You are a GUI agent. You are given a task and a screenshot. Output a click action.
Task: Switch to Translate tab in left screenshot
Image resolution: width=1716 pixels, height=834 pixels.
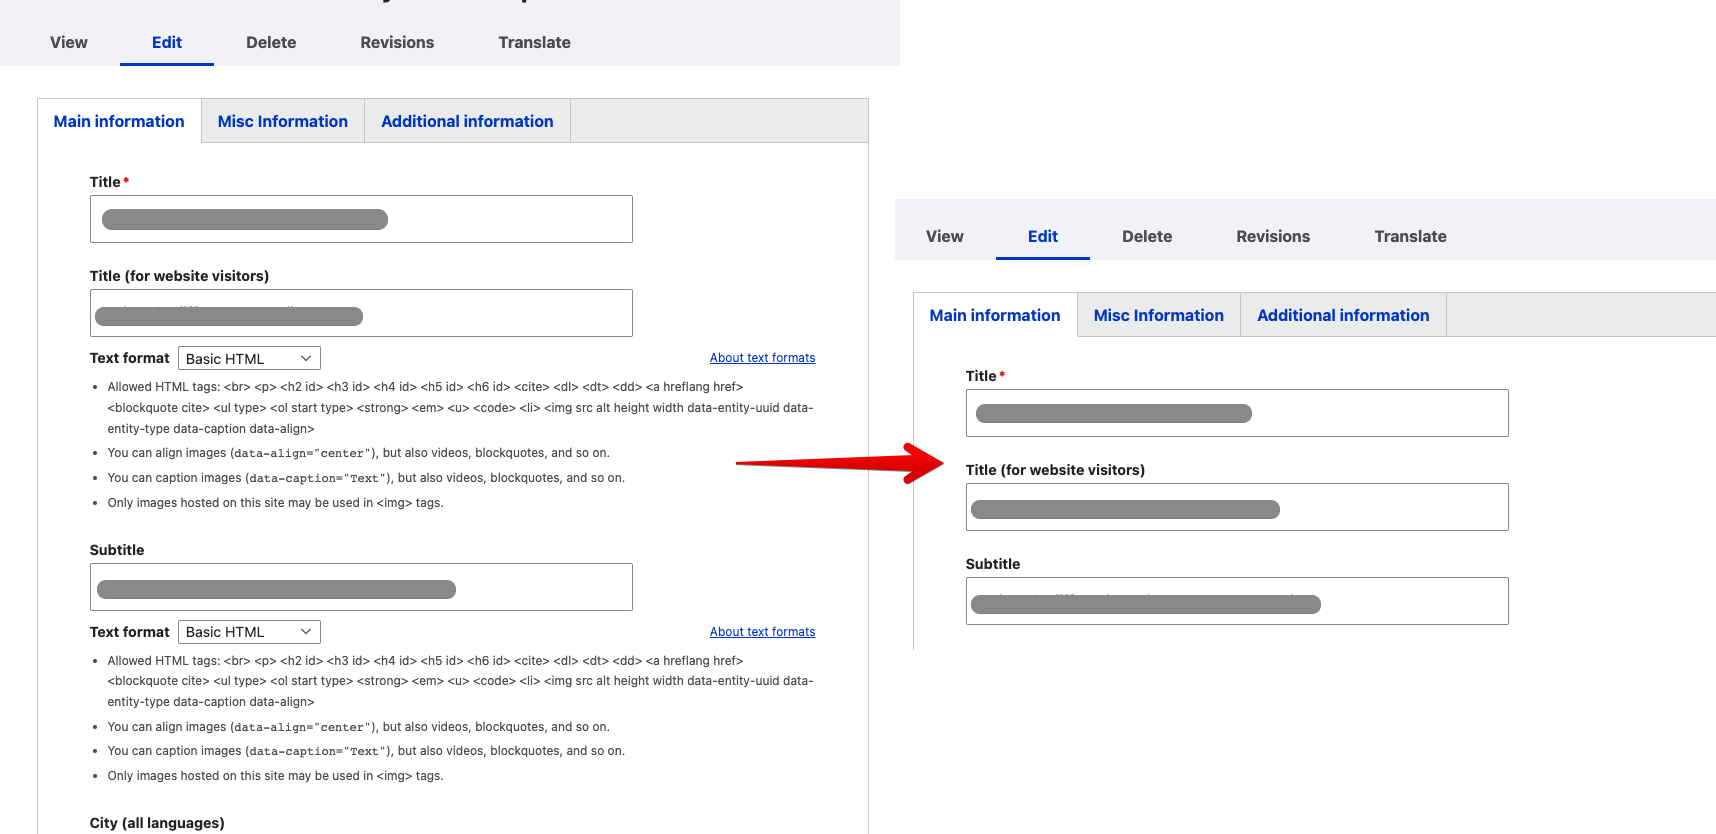(534, 42)
